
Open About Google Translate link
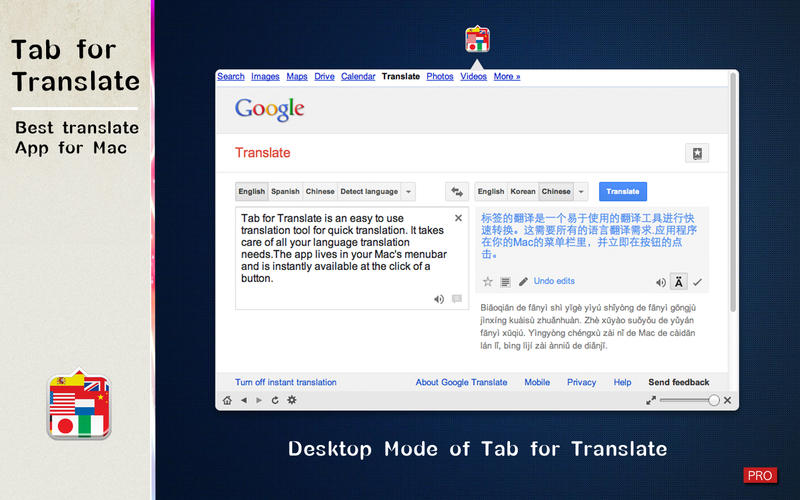pos(461,382)
